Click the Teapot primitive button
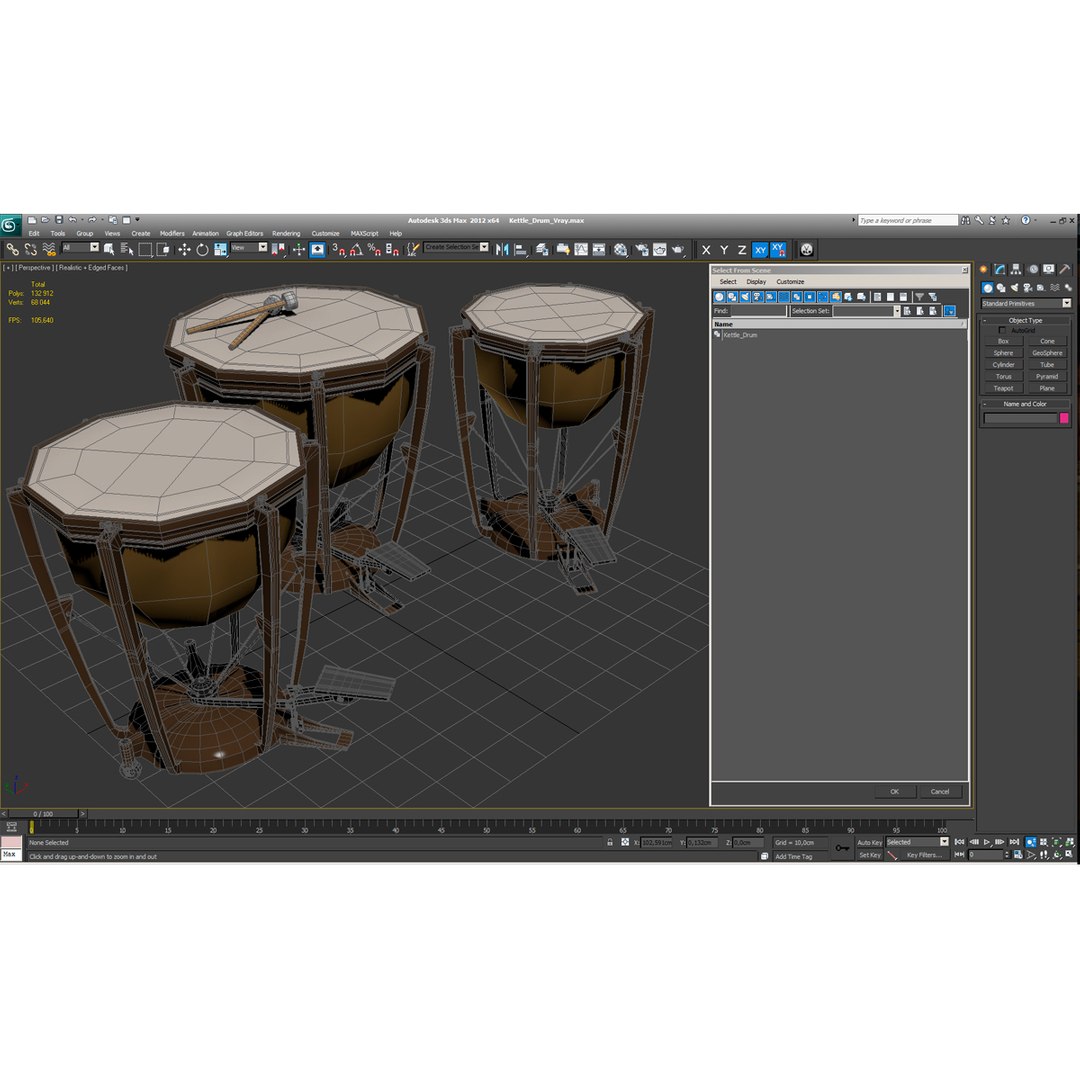Image resolution: width=1080 pixels, height=1080 pixels. pyautogui.click(x=1003, y=388)
